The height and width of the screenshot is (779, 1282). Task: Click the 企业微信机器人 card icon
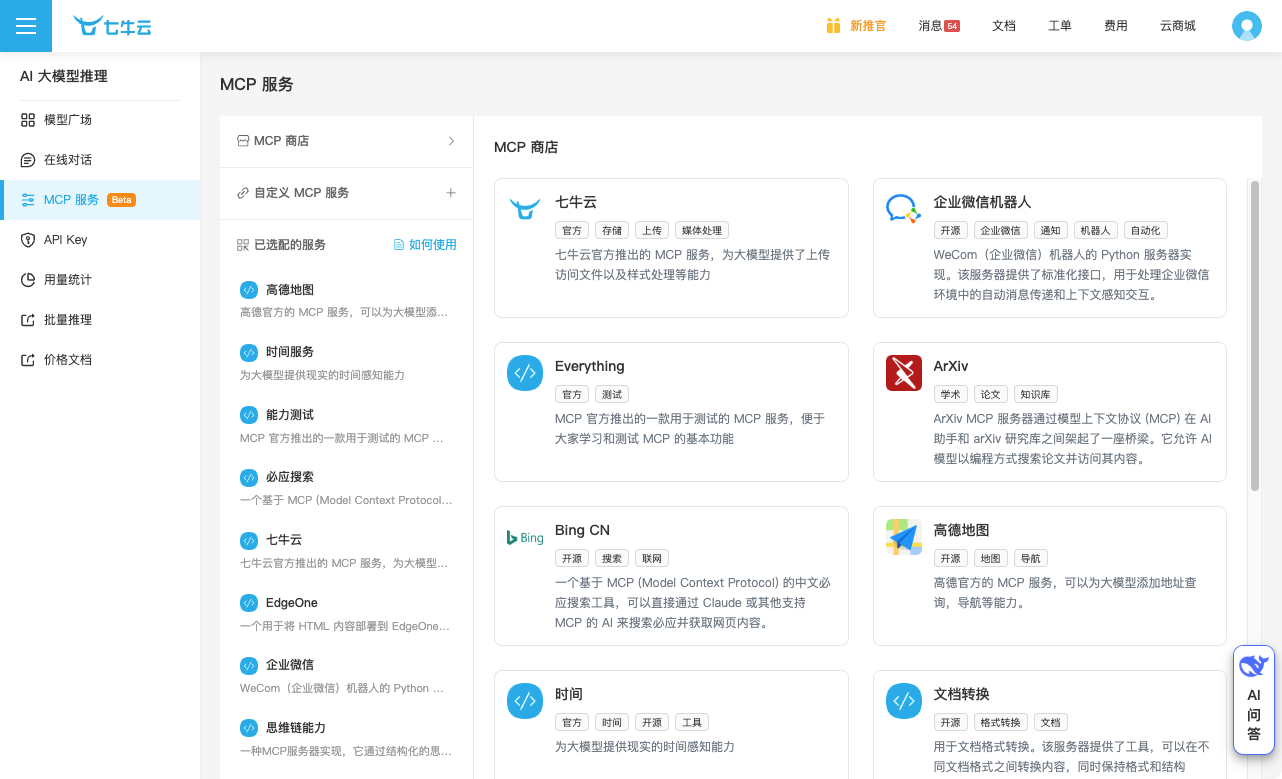(x=904, y=209)
